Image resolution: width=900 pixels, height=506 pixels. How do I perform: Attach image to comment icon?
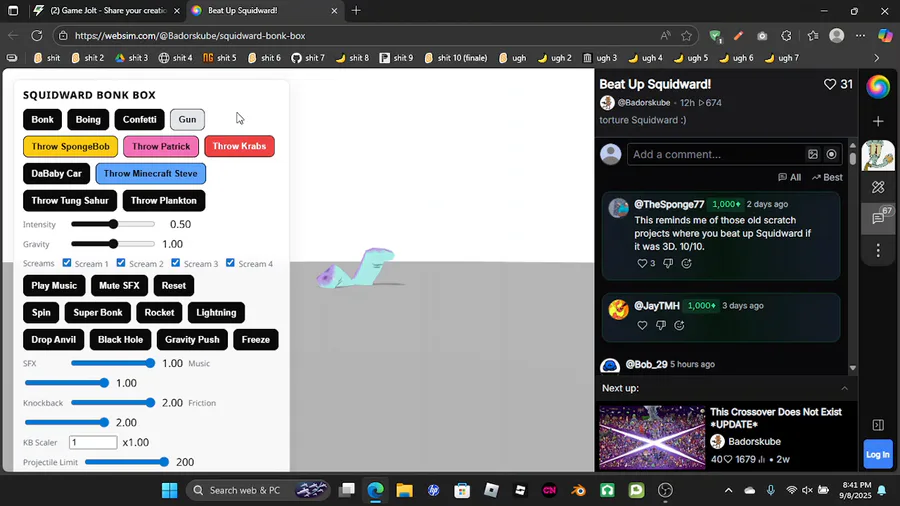click(813, 154)
